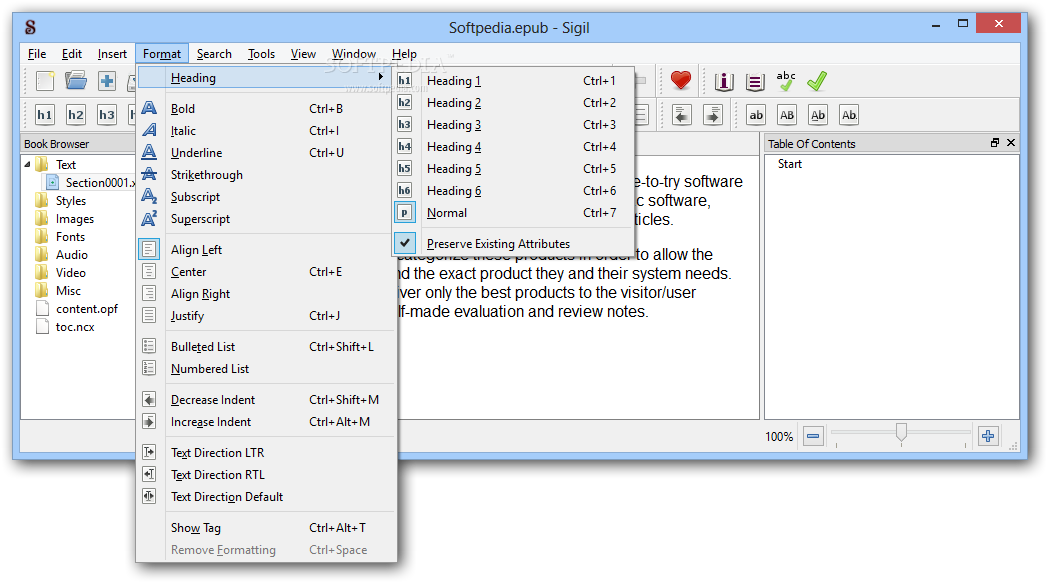Choose Justify alignment
Screen dimensions: 1048x583
point(266,316)
